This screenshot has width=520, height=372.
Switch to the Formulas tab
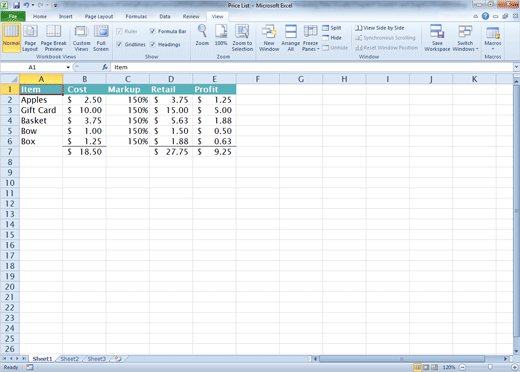[136, 16]
